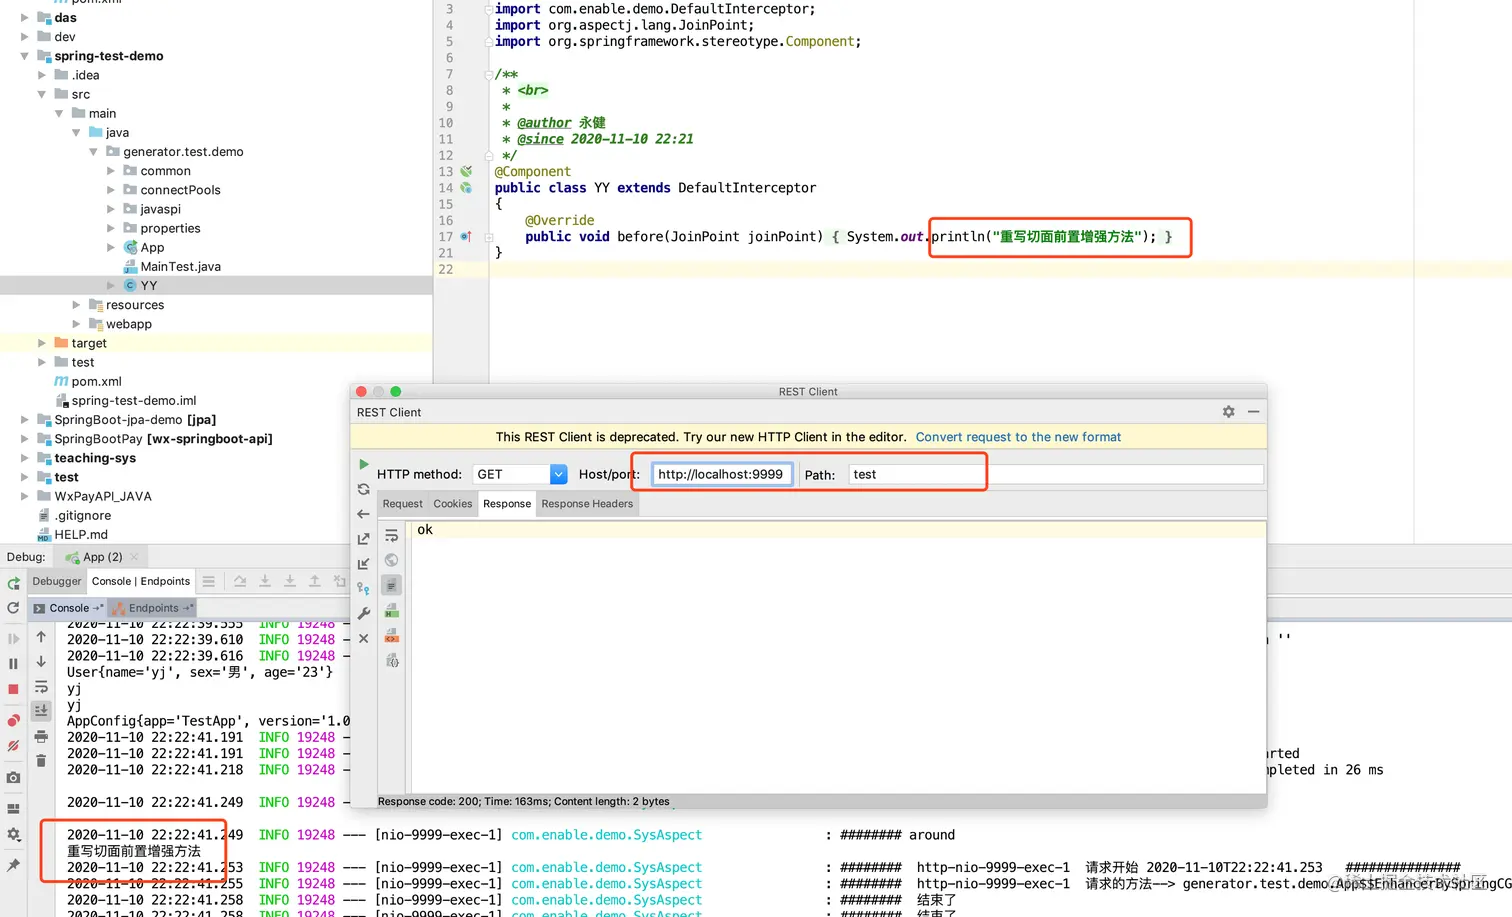Viewport: 1512px width, 917px height.
Task: Pin the debug tab
Action: 14,865
